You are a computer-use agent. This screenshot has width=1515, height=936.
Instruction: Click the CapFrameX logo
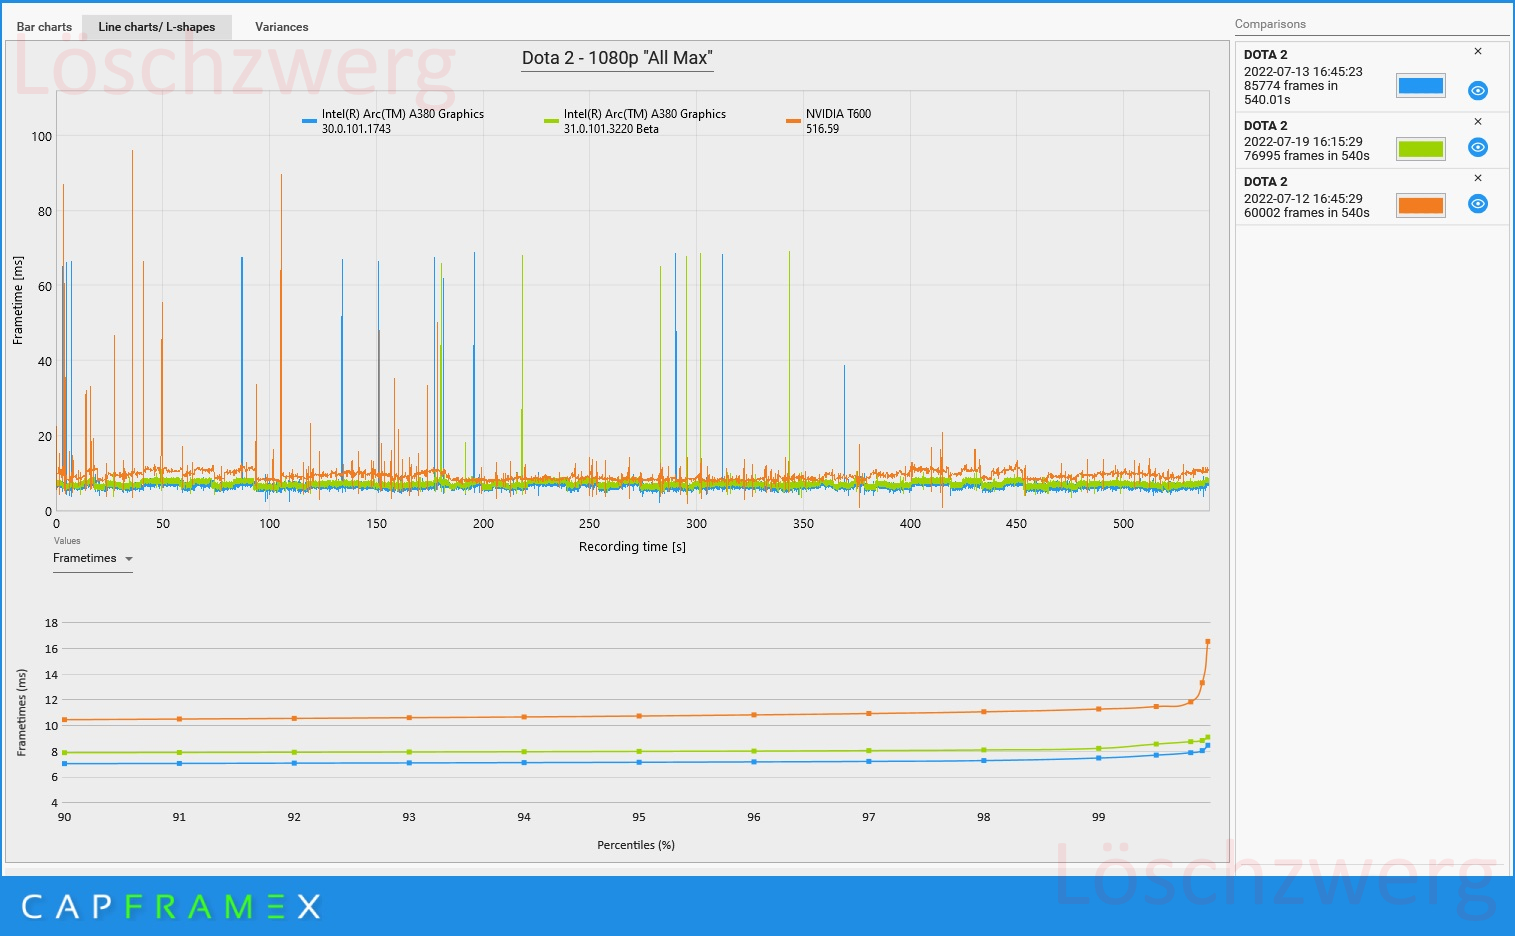pos(171,907)
